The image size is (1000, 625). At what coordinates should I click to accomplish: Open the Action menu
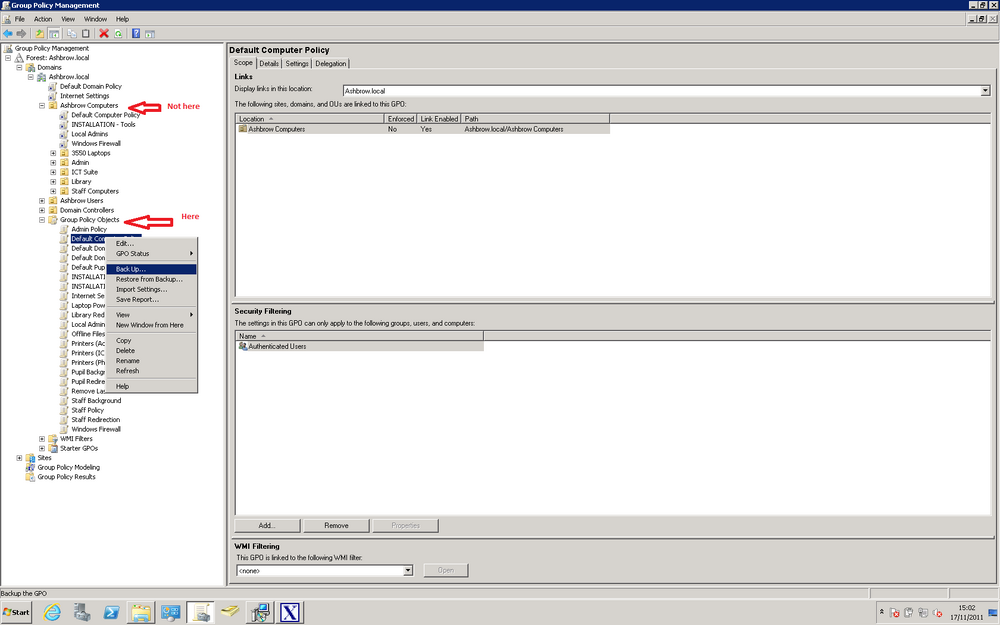point(43,19)
